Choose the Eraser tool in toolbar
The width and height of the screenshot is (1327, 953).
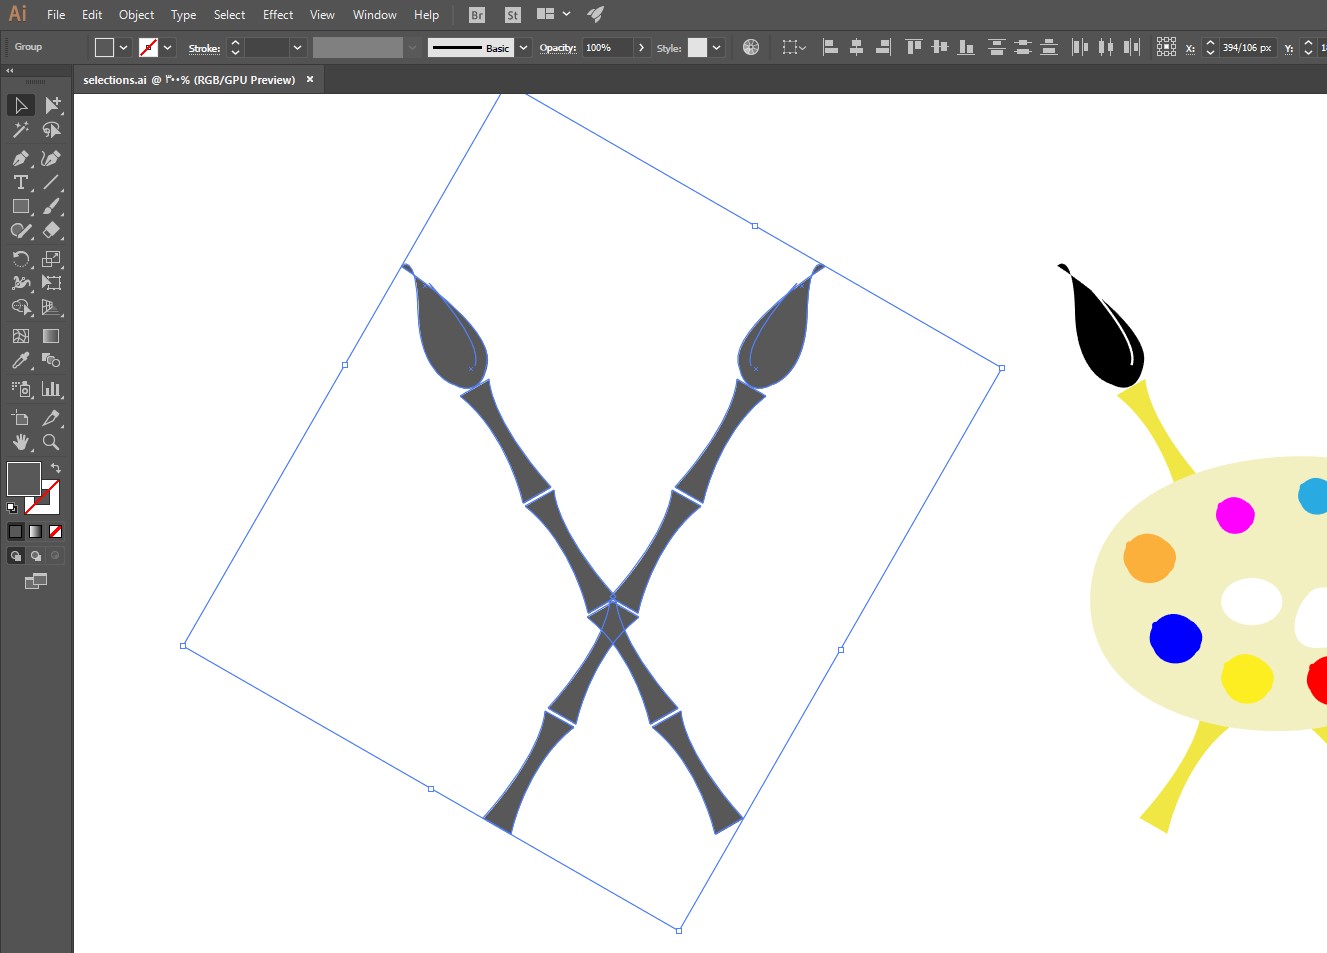point(52,230)
